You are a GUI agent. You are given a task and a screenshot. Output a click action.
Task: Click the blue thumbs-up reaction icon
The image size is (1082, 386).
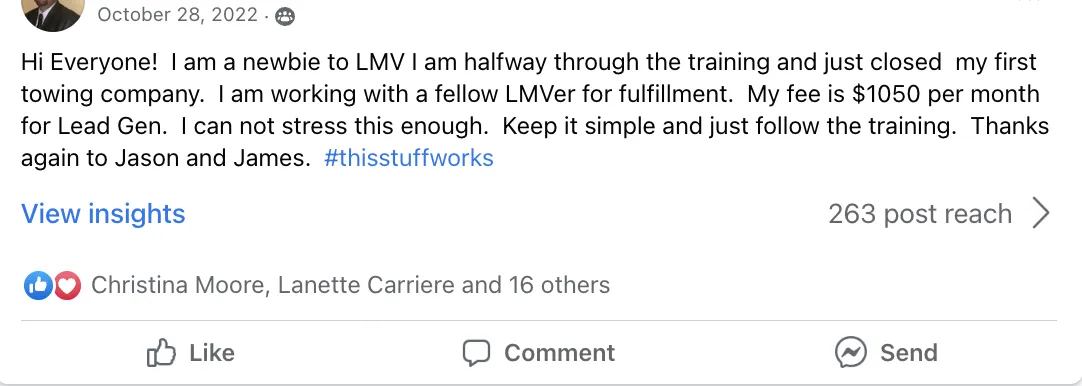[x=38, y=285]
